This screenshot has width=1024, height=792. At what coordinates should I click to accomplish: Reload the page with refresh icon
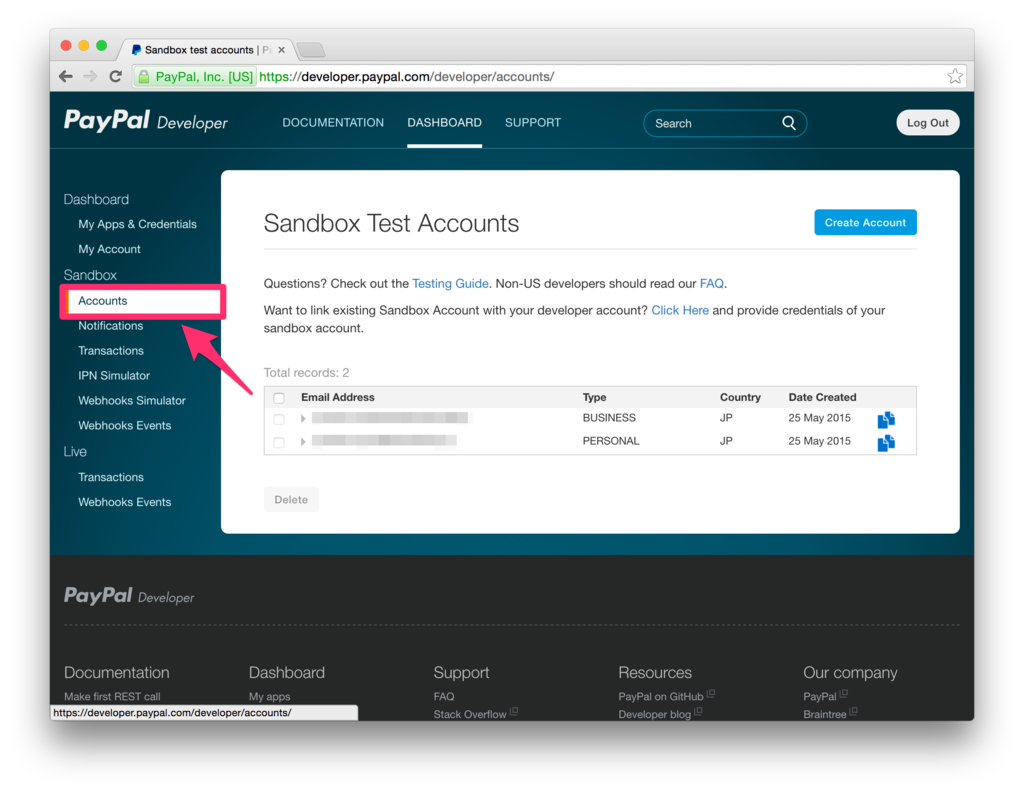tap(116, 76)
